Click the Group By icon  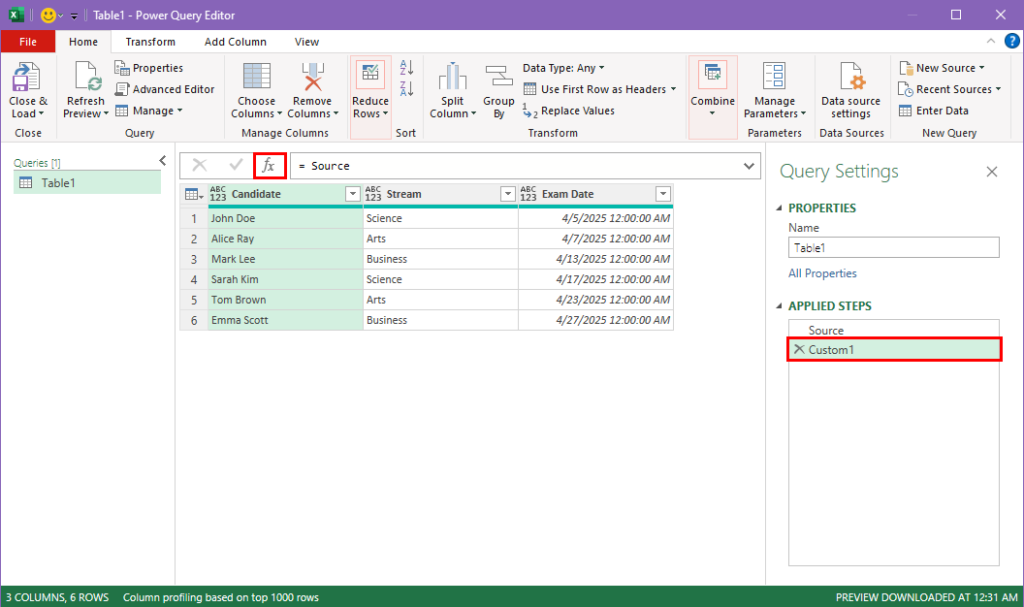tap(499, 76)
